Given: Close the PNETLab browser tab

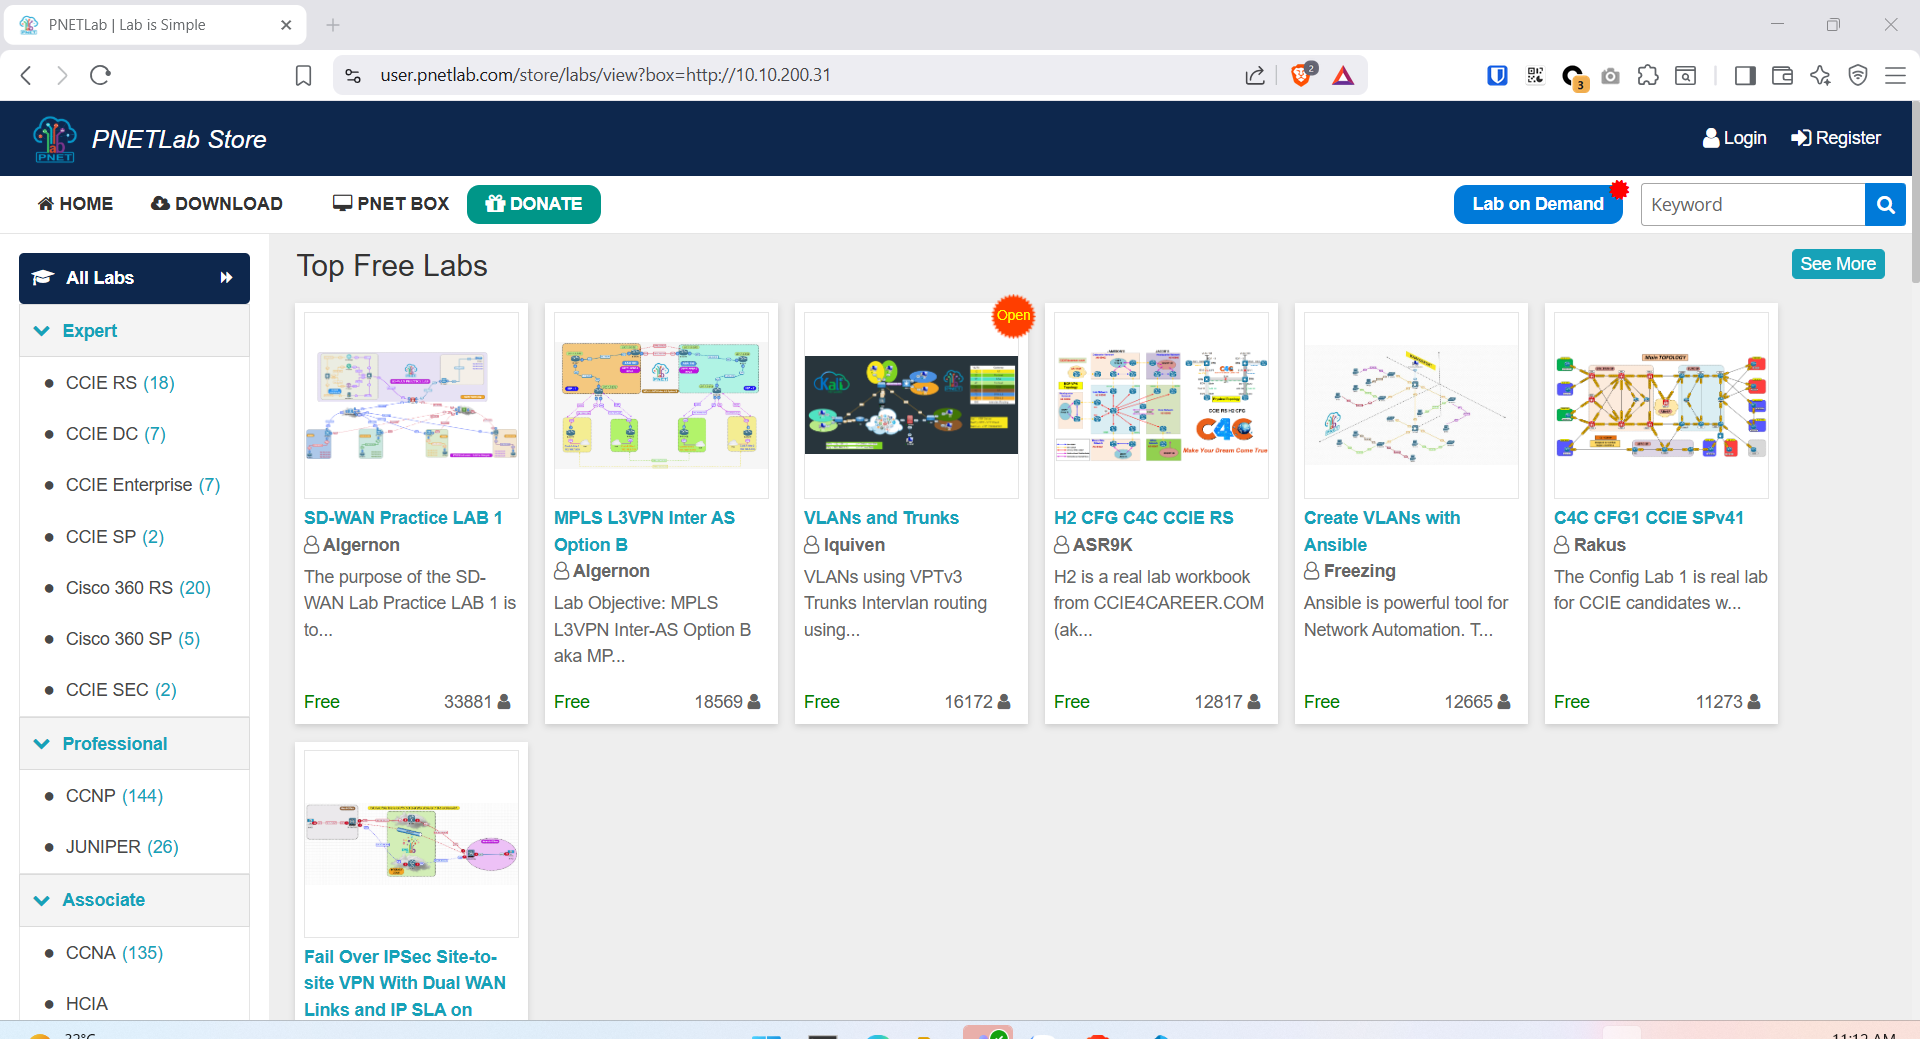Looking at the screenshot, I should [286, 25].
